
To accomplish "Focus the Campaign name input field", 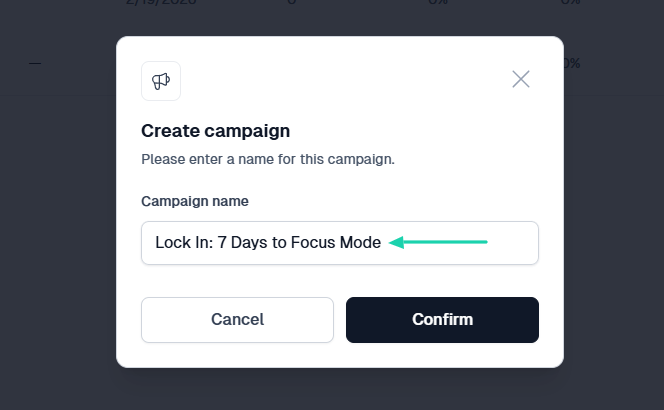I will point(340,243).
